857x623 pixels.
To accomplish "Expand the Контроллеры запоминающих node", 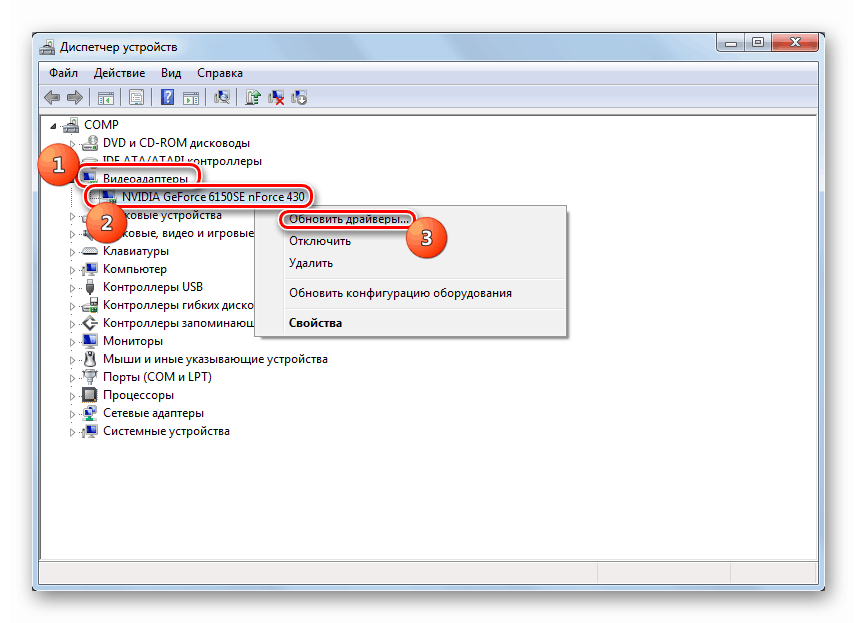I will (x=72, y=325).
